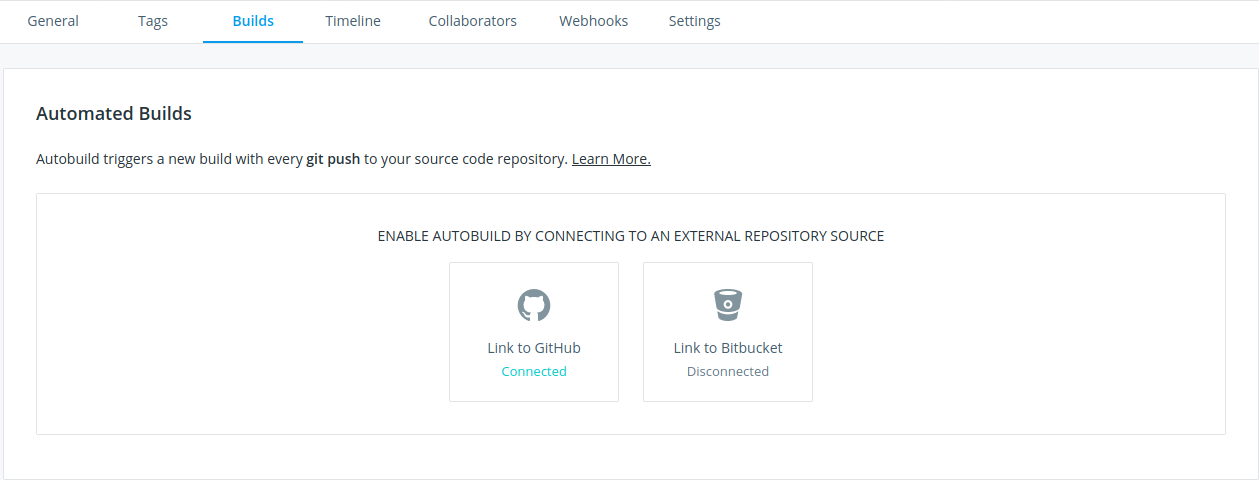The image size is (1259, 480).
Task: Switch to the Settings tab
Action: click(695, 21)
